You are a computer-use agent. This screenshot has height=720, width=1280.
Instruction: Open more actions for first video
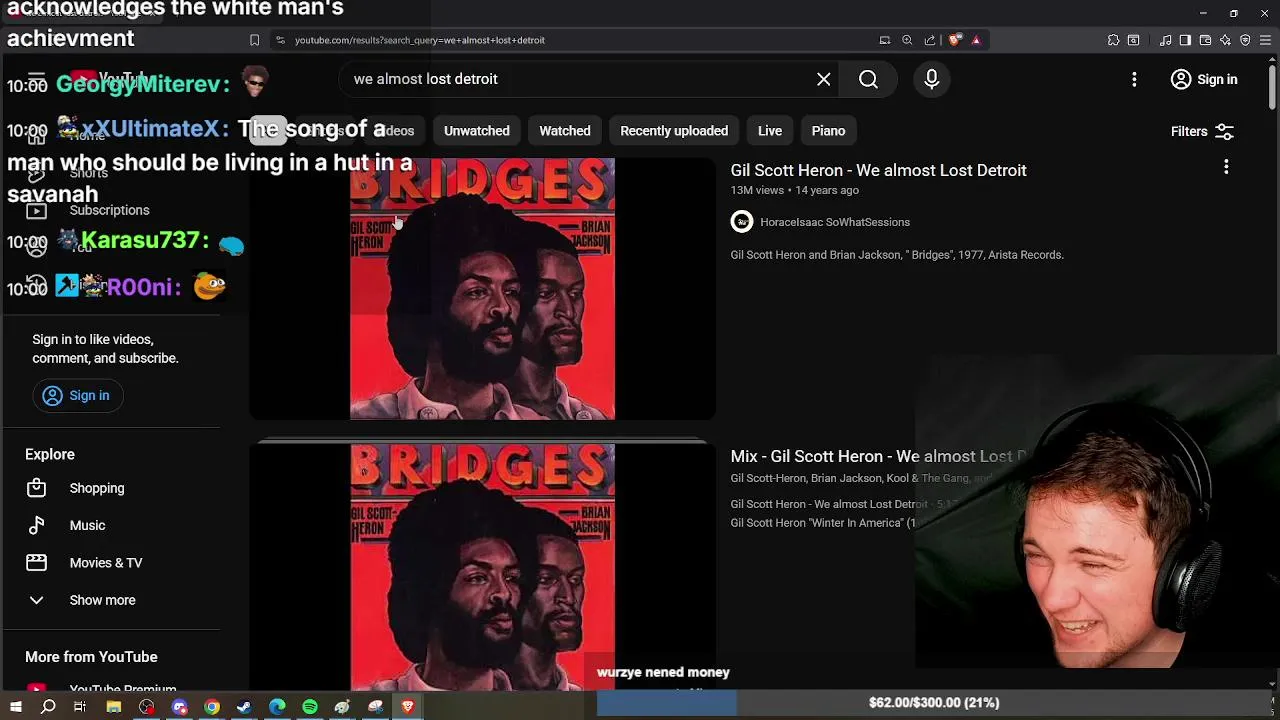[x=1226, y=168]
